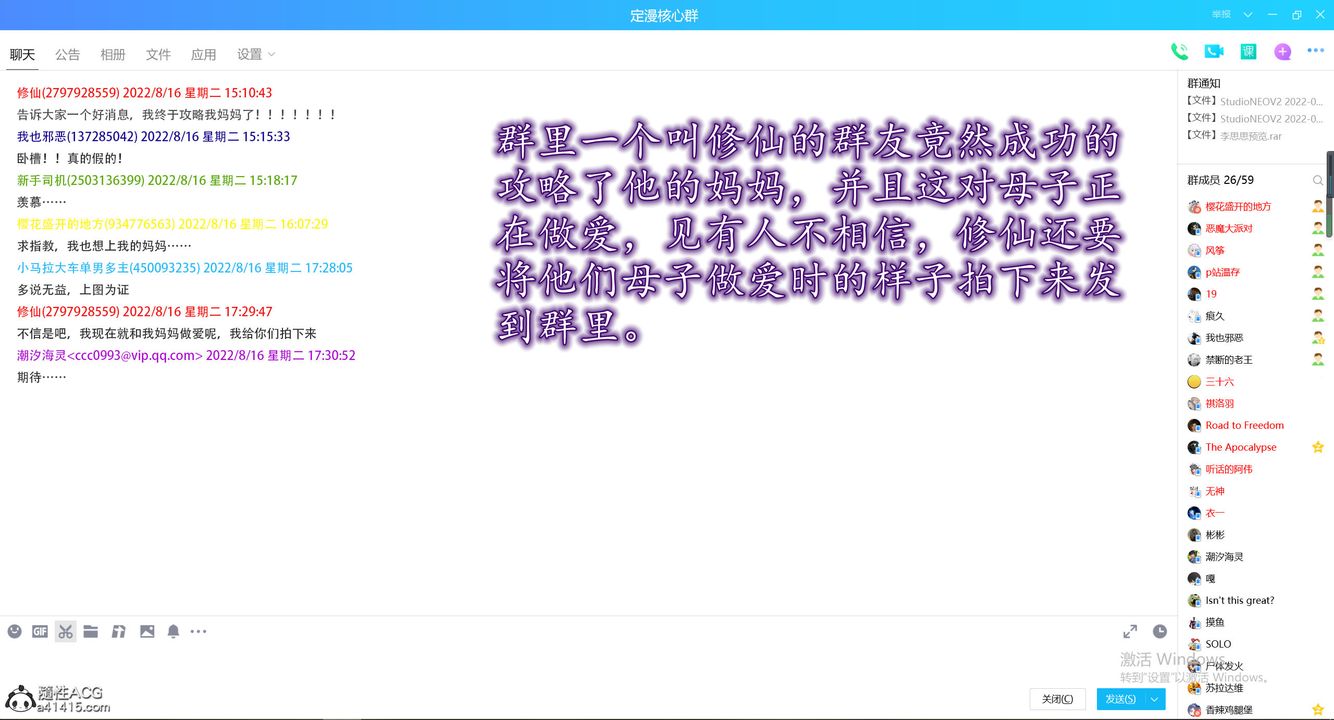Expand the 设置 dropdown menu
Viewport: 1334px width, 720px height.
pos(256,54)
